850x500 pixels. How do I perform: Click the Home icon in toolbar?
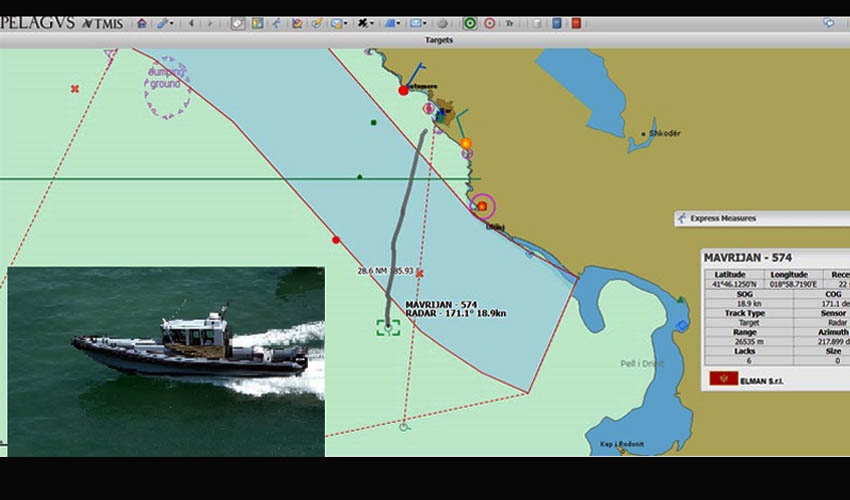click(x=141, y=23)
